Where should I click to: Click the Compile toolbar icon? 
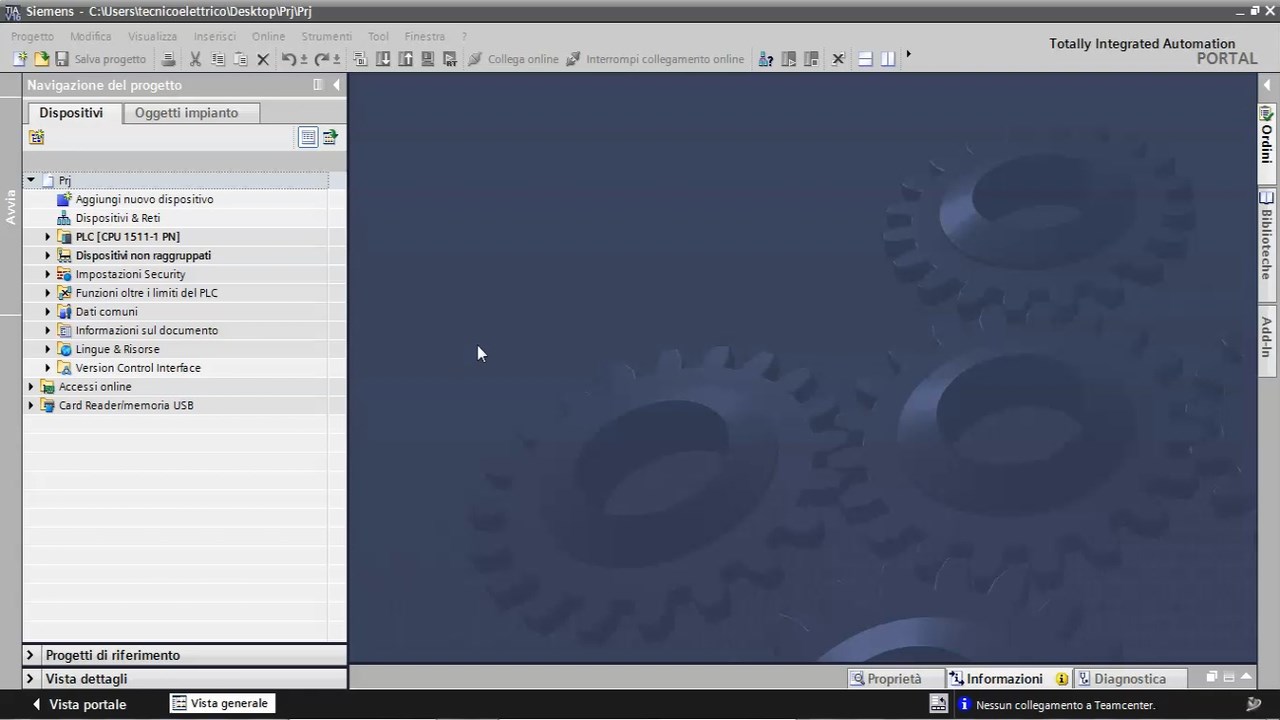pyautogui.click(x=361, y=59)
